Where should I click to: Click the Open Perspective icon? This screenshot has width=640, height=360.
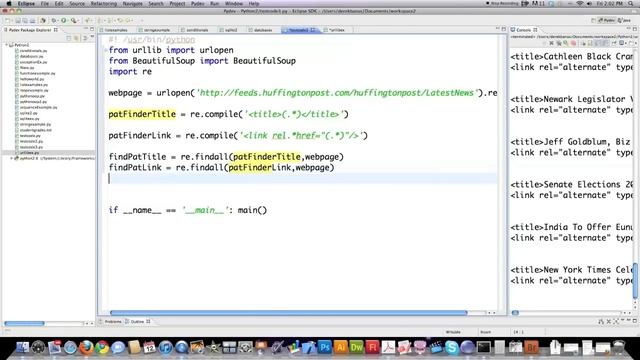(x=593, y=20)
